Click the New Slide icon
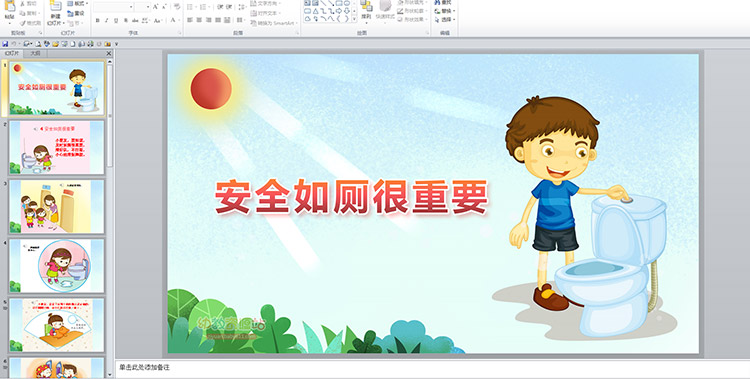Viewport: 750px width, 379px height. click(x=55, y=12)
